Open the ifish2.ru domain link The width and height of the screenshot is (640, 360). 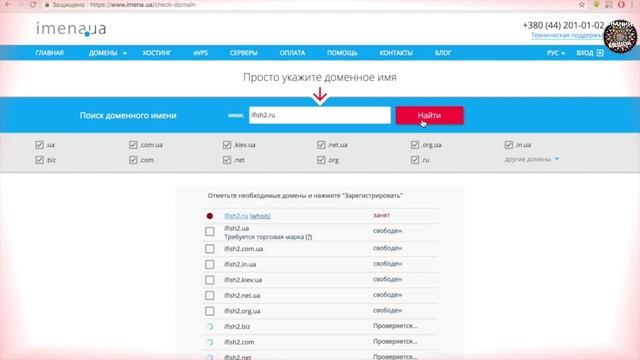tap(236, 216)
